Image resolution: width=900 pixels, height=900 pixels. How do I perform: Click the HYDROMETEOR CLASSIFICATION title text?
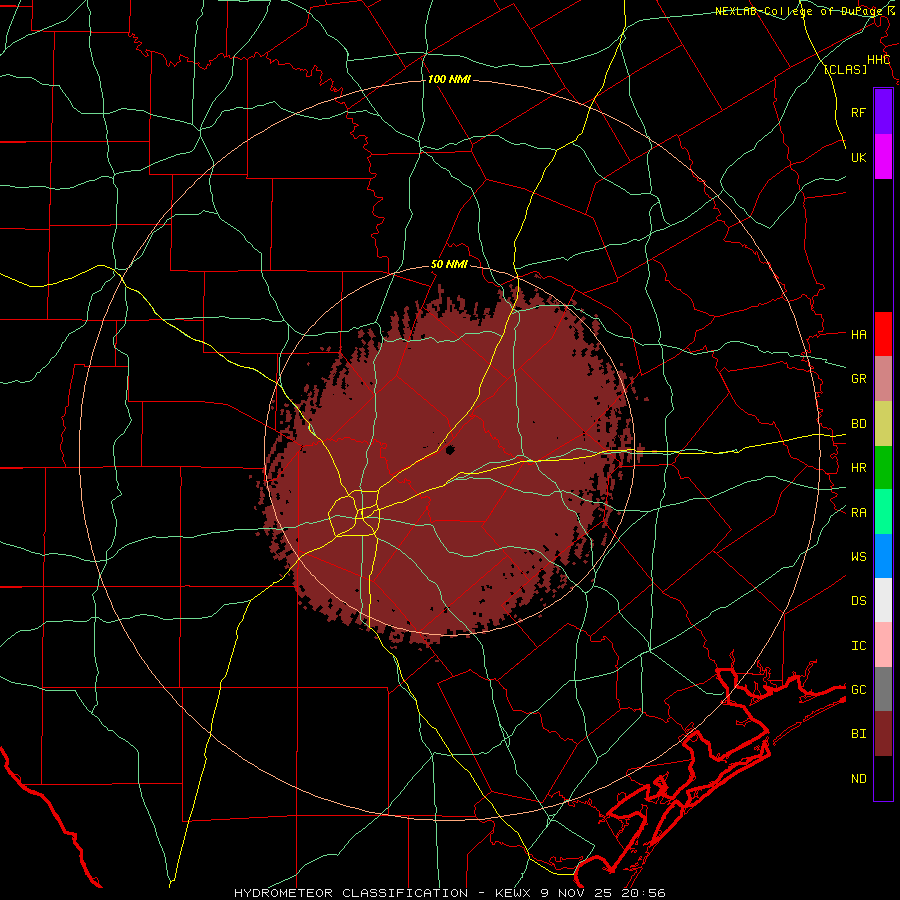[x=351, y=893]
